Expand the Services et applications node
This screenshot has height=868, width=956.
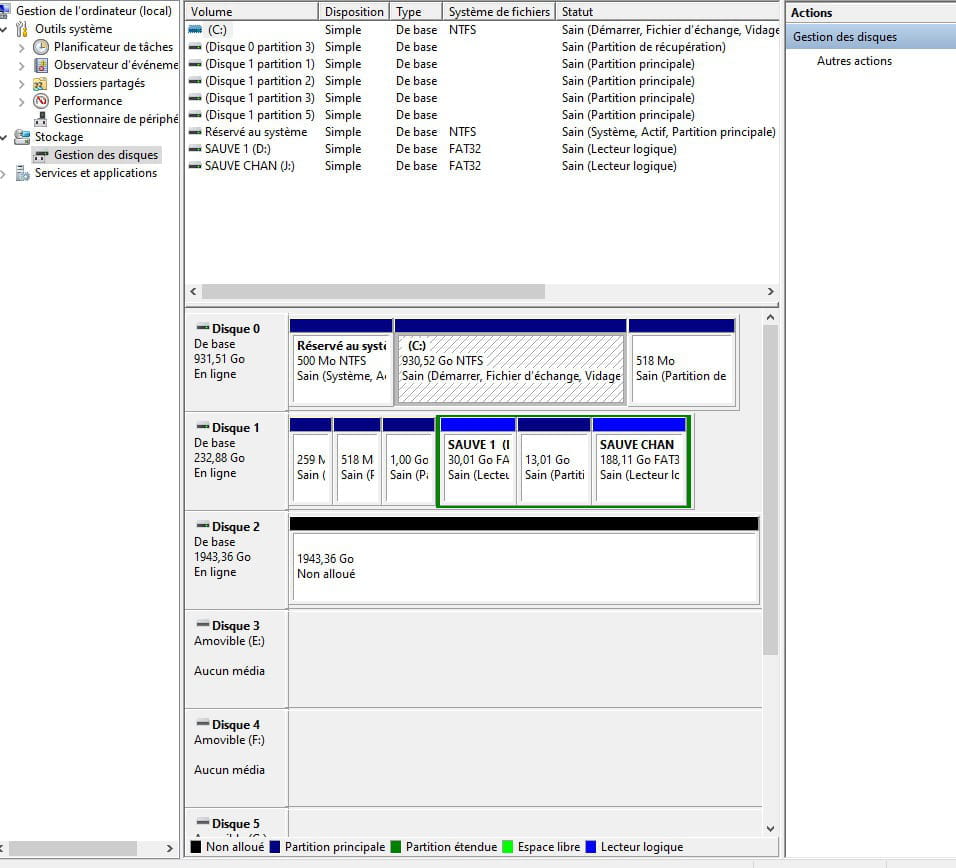click(5, 173)
